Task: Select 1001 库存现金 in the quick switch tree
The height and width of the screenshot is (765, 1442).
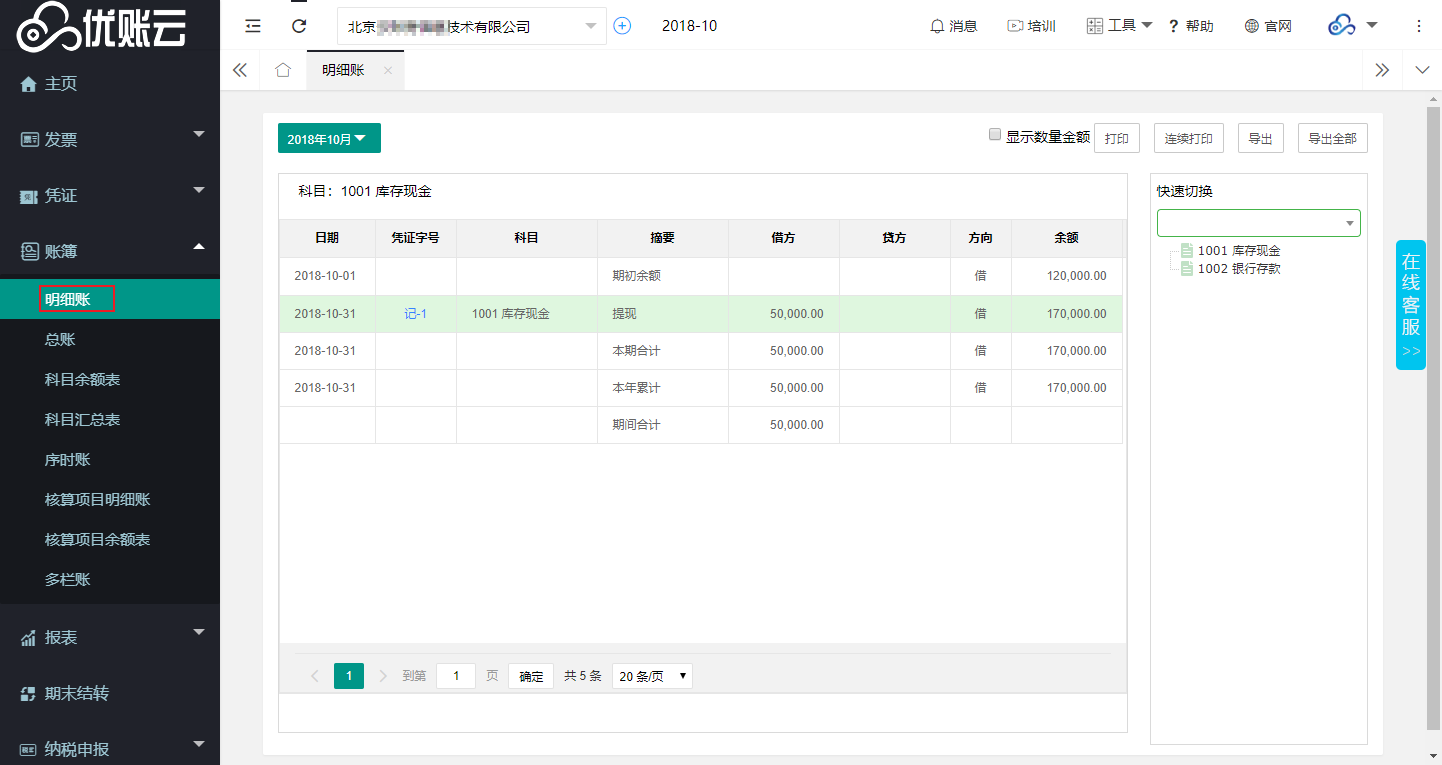Action: pyautogui.click(x=1238, y=251)
